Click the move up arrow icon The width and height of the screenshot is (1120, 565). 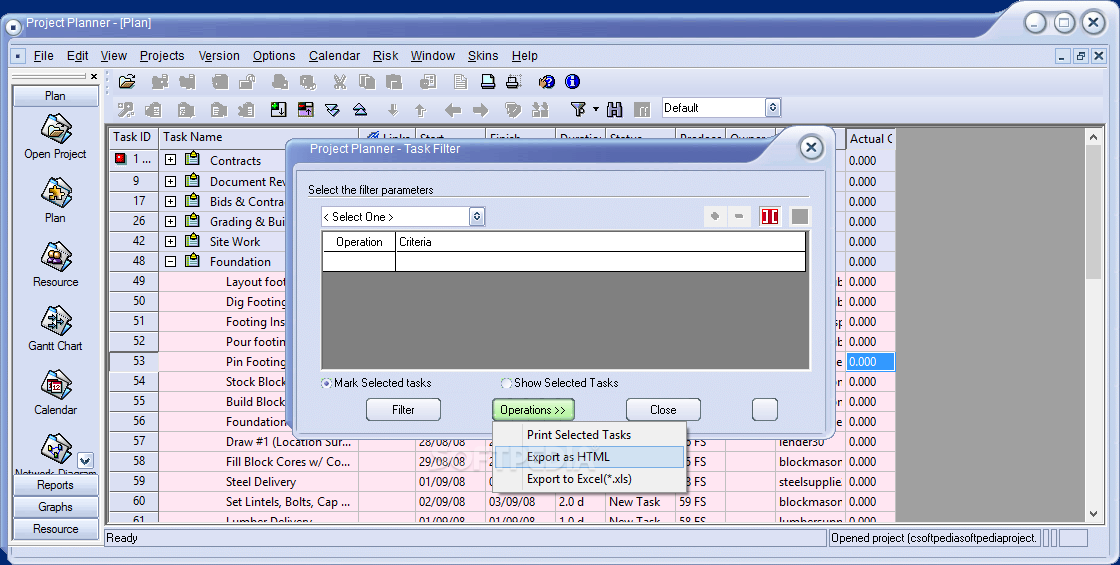pos(420,109)
